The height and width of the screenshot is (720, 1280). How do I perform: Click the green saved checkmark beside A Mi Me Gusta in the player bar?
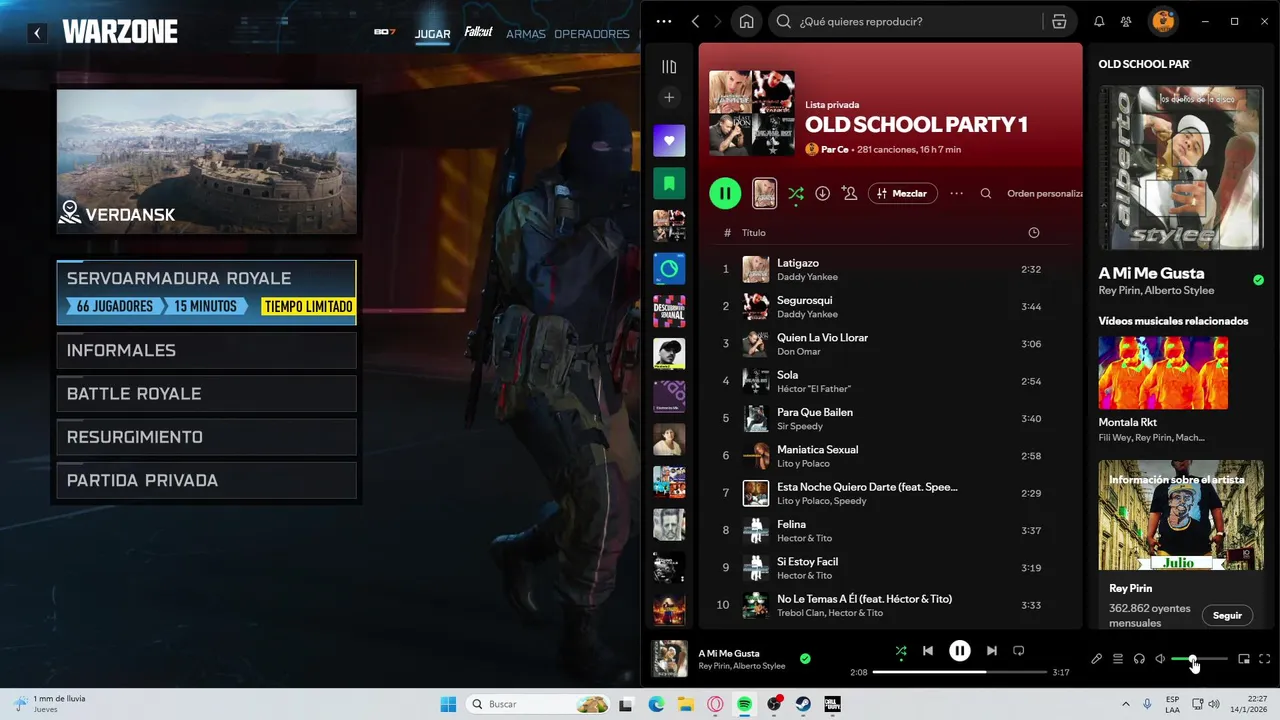805,659
